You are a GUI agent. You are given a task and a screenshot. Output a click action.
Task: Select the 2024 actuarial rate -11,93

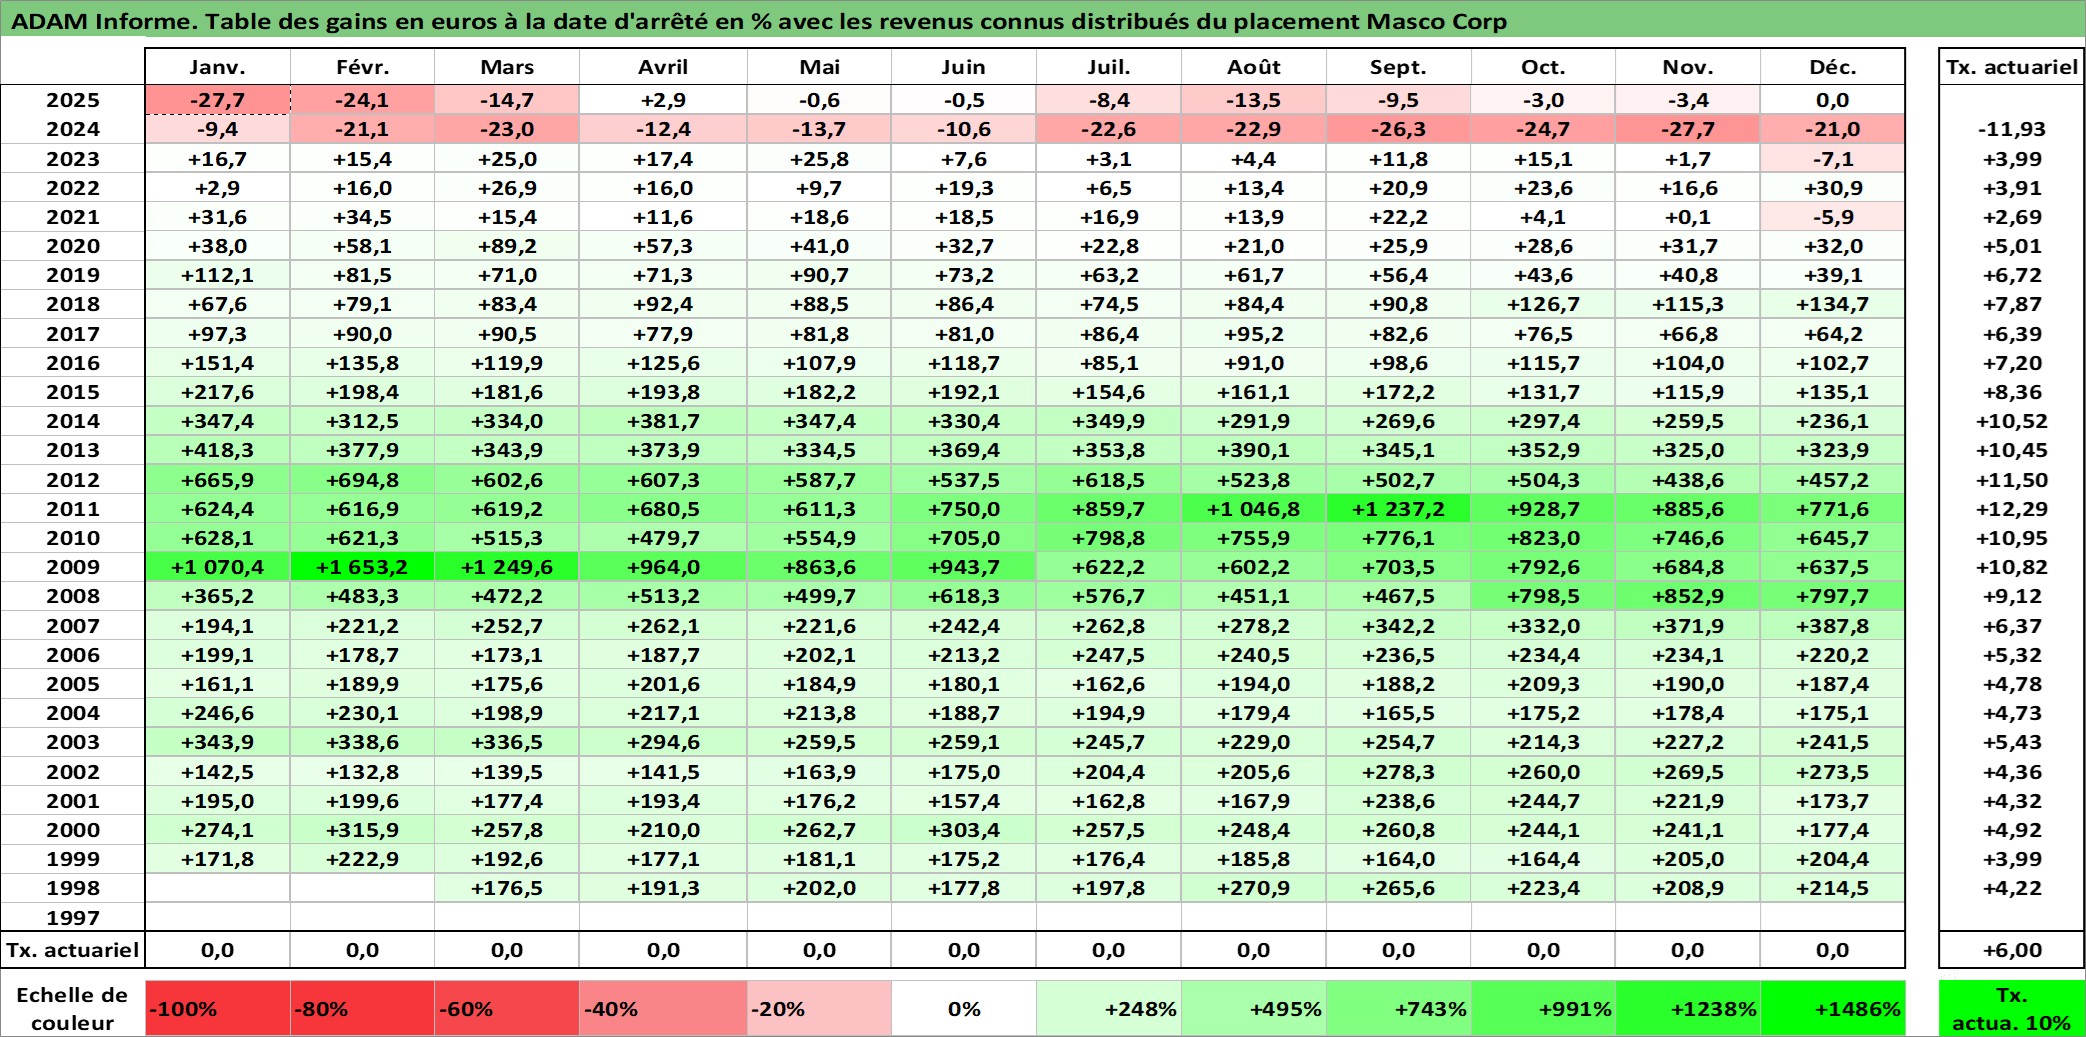(2012, 129)
